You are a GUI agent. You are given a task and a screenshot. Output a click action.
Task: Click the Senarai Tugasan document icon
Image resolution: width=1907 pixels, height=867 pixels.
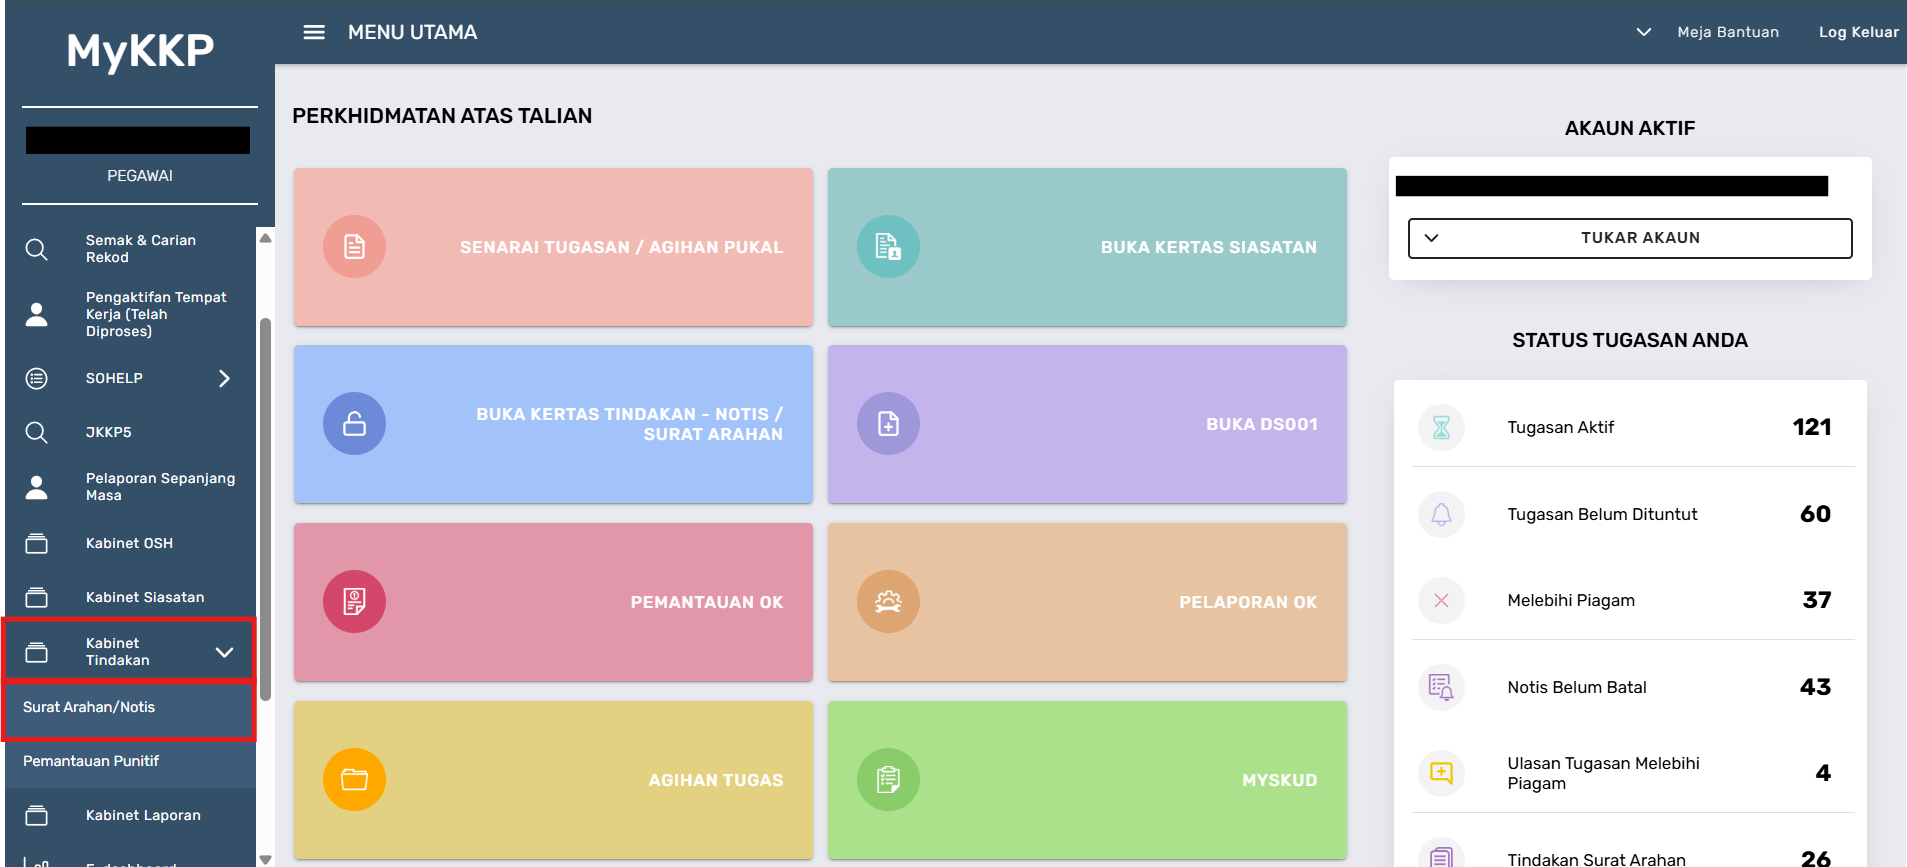point(354,247)
